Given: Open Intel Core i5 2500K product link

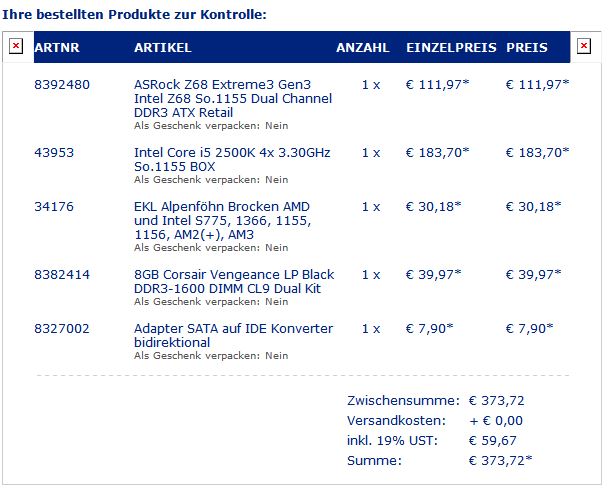Looking at the screenshot, I should [x=232, y=159].
